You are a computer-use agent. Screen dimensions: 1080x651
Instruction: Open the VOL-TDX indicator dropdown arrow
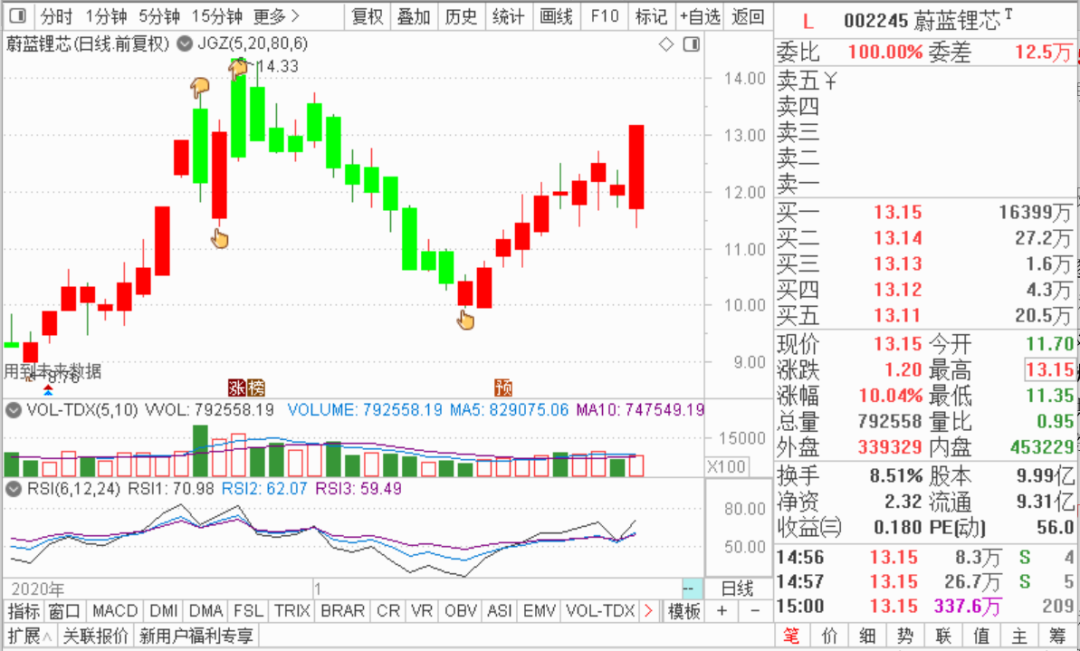point(15,410)
